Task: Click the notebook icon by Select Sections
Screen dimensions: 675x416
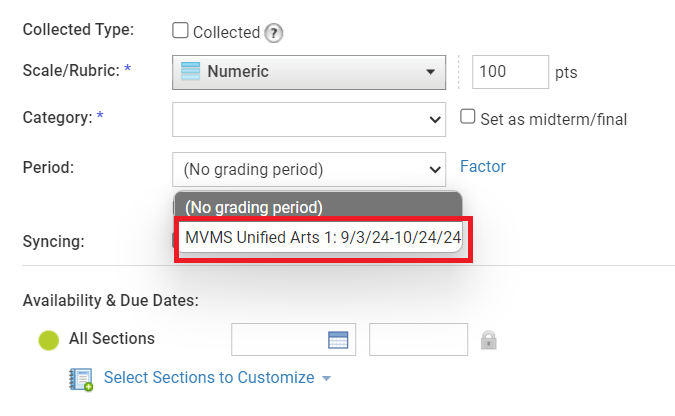Action: point(81,378)
